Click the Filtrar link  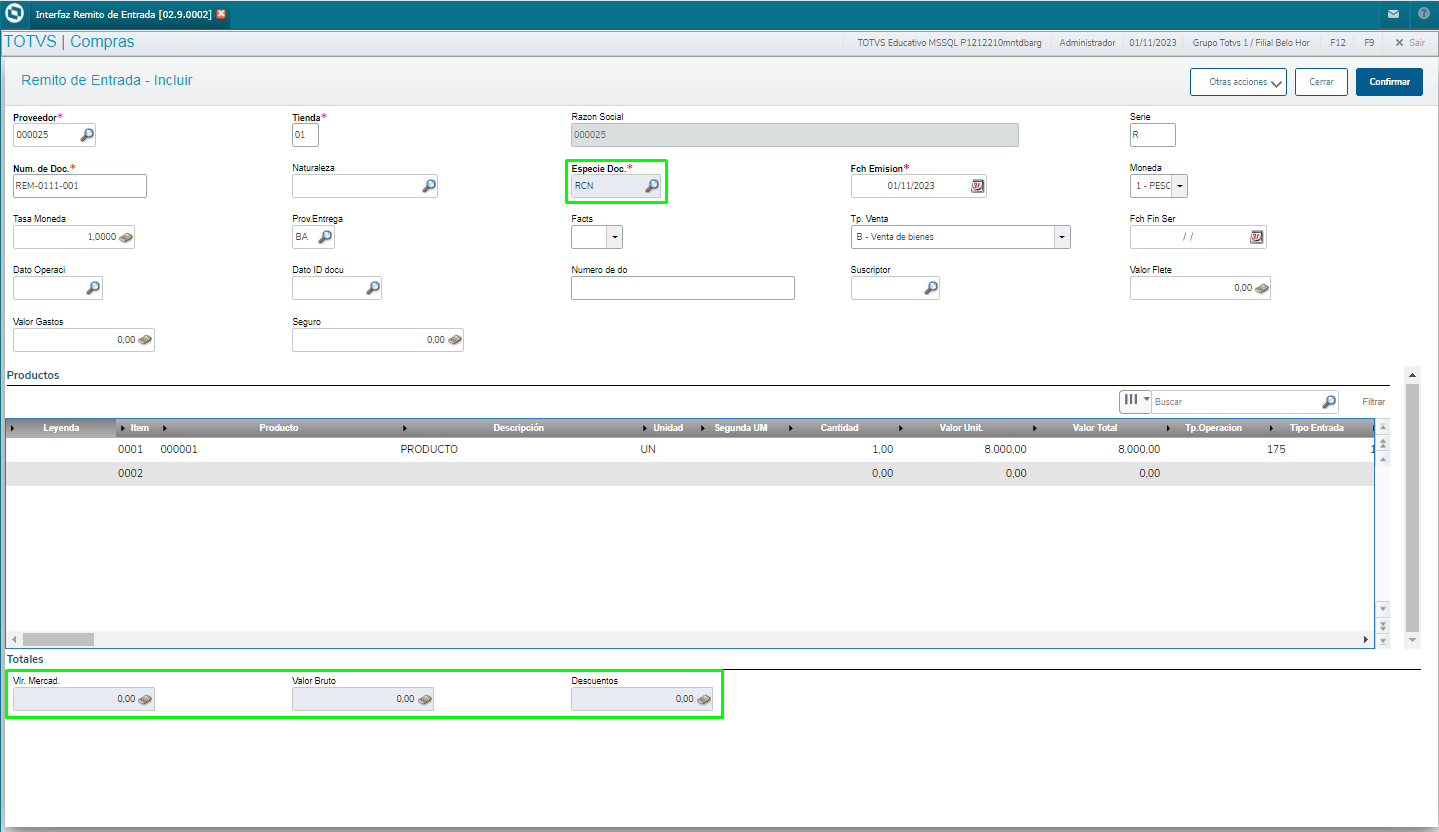[1374, 401]
